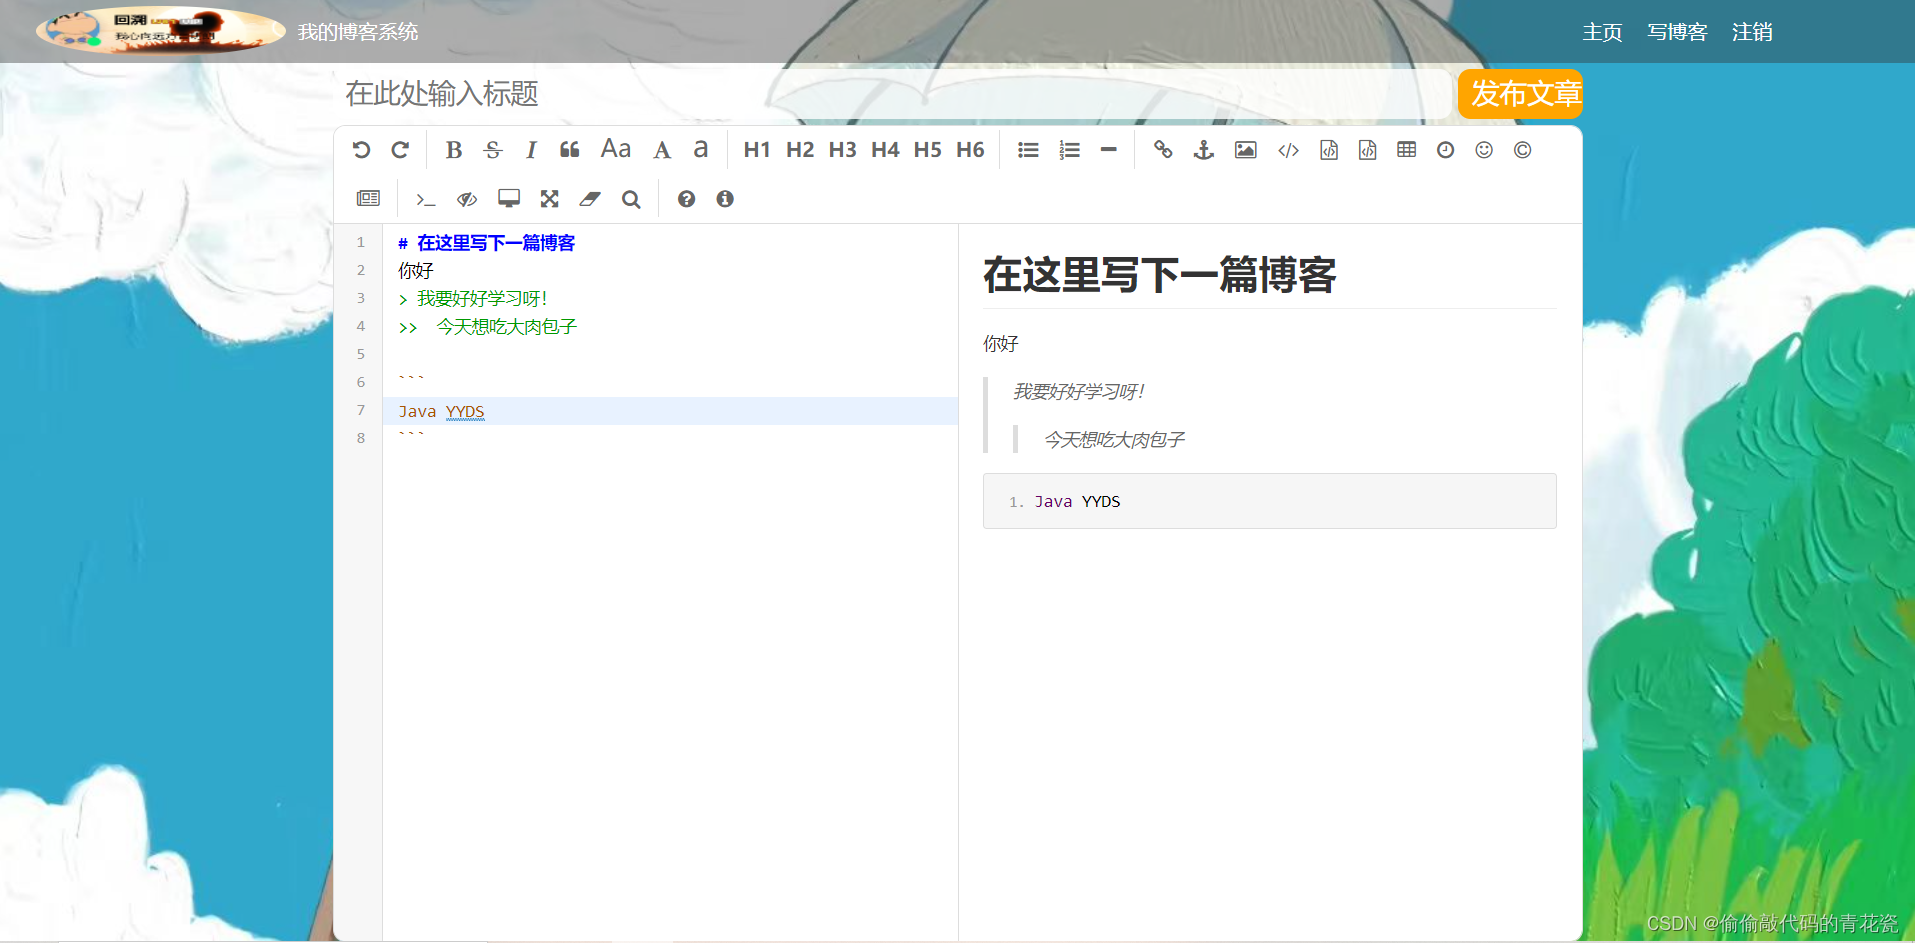1915x943 pixels.
Task: Open editor search
Action: coord(631,199)
